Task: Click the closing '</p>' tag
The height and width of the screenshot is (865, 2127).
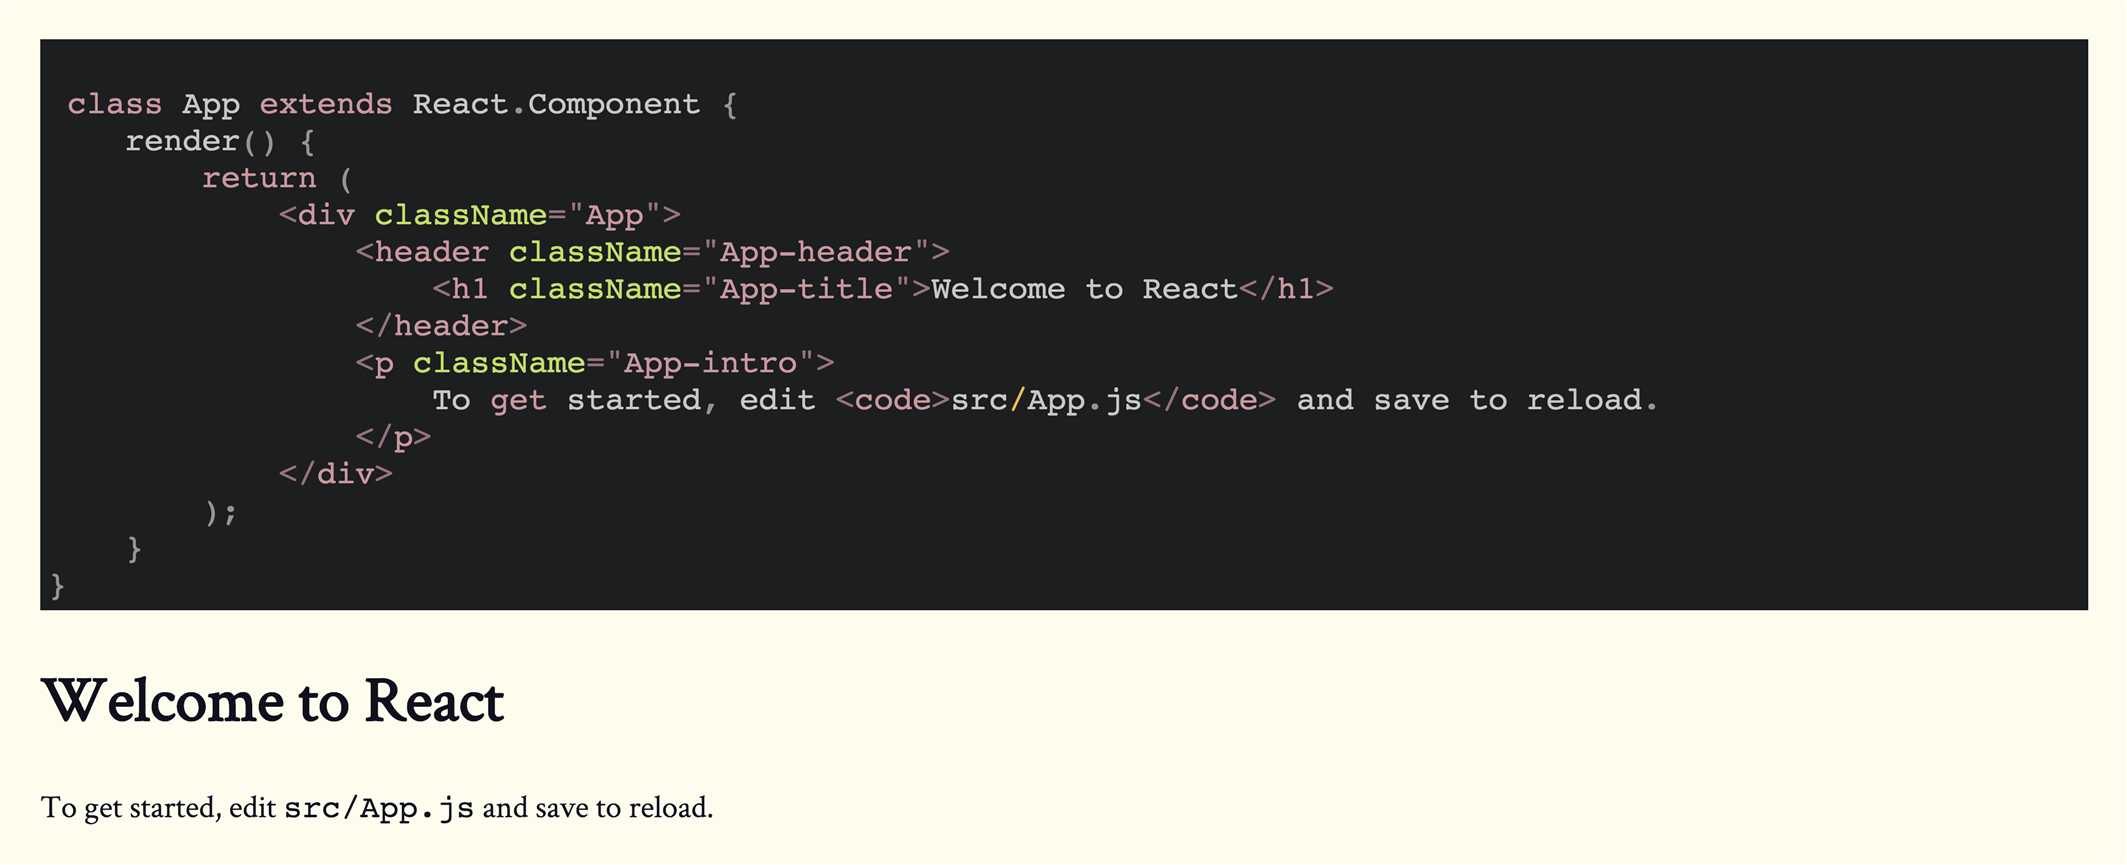Action: 393,437
